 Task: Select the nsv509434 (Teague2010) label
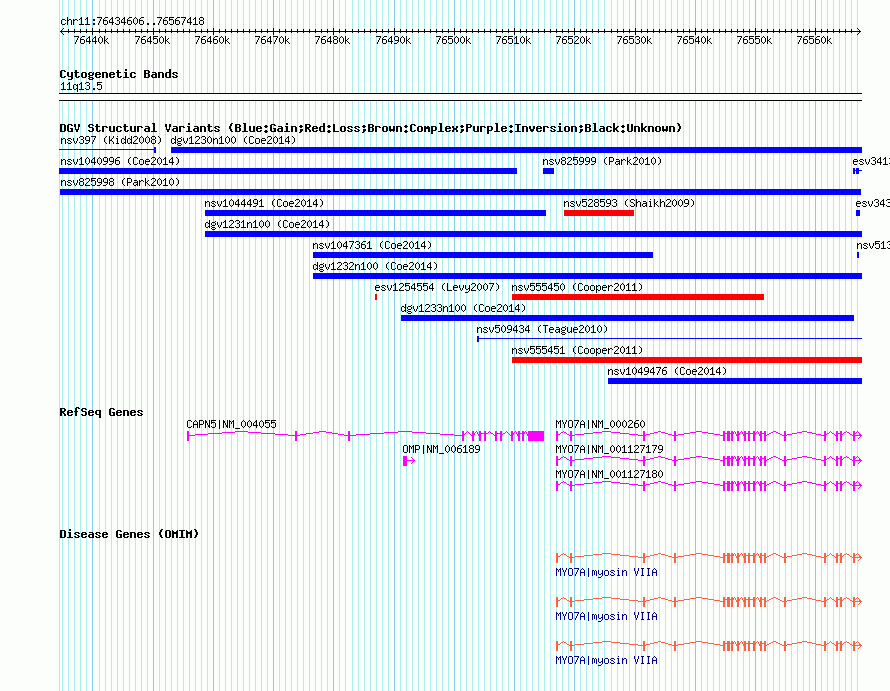[x=542, y=329]
